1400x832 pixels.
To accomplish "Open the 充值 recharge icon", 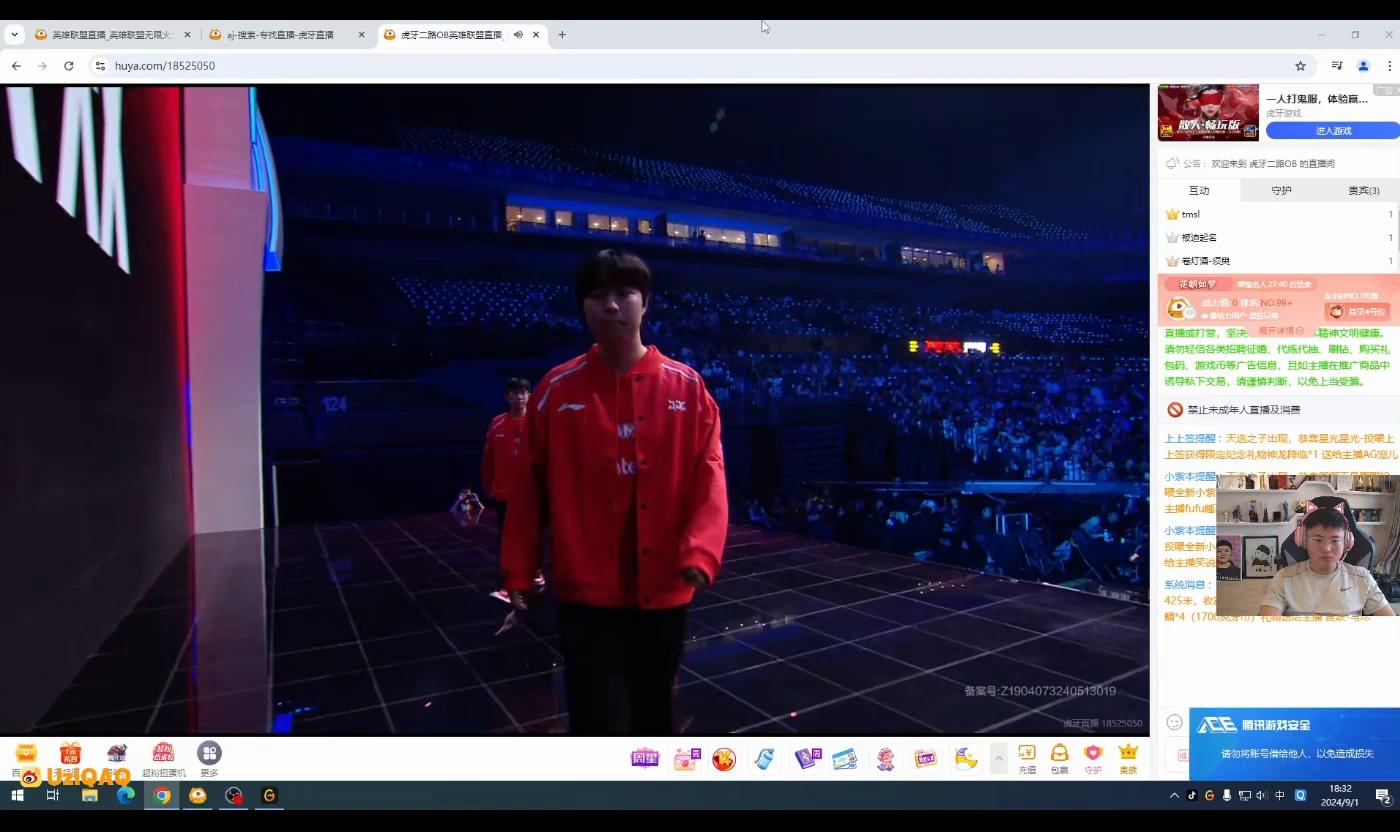I will [1027, 758].
